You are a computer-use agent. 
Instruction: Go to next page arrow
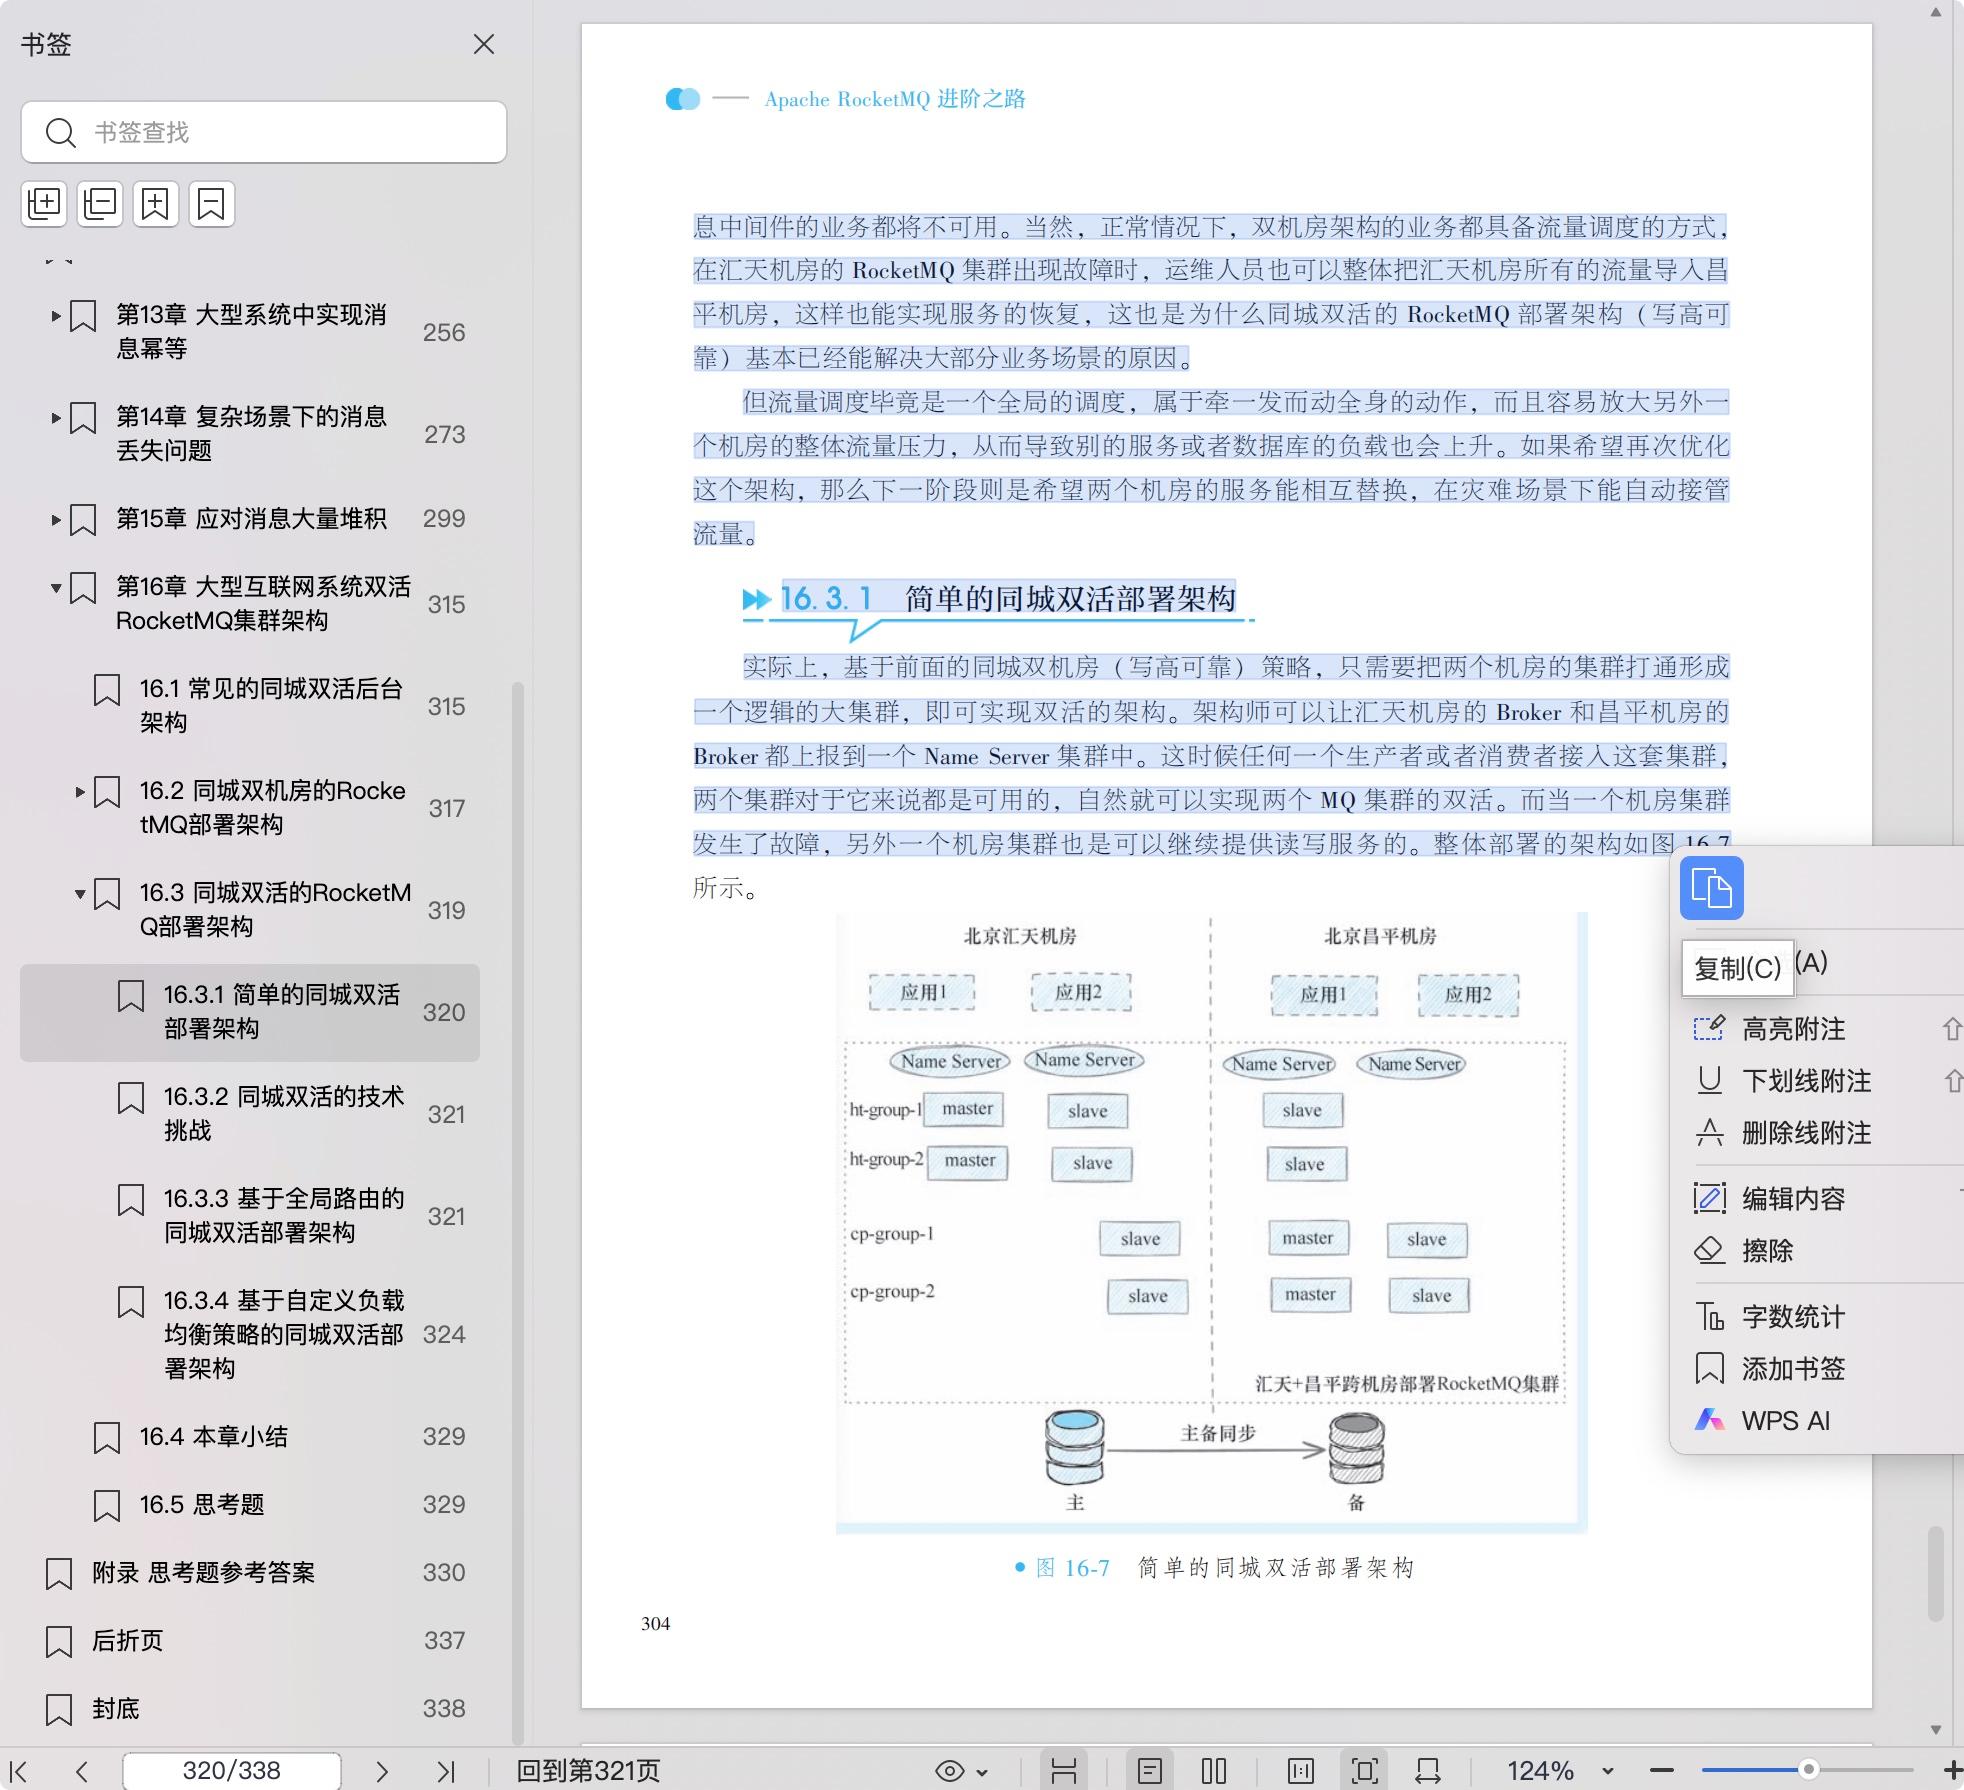pos(381,1771)
